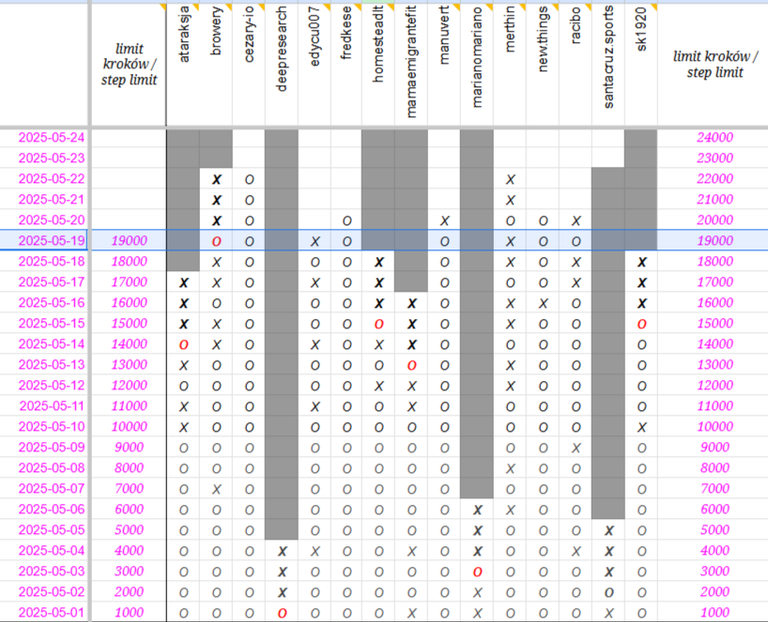Image resolution: width=768 pixels, height=622 pixels.
Task: Click the bold X in browery on 2025-05-22
Action: [x=216, y=179]
